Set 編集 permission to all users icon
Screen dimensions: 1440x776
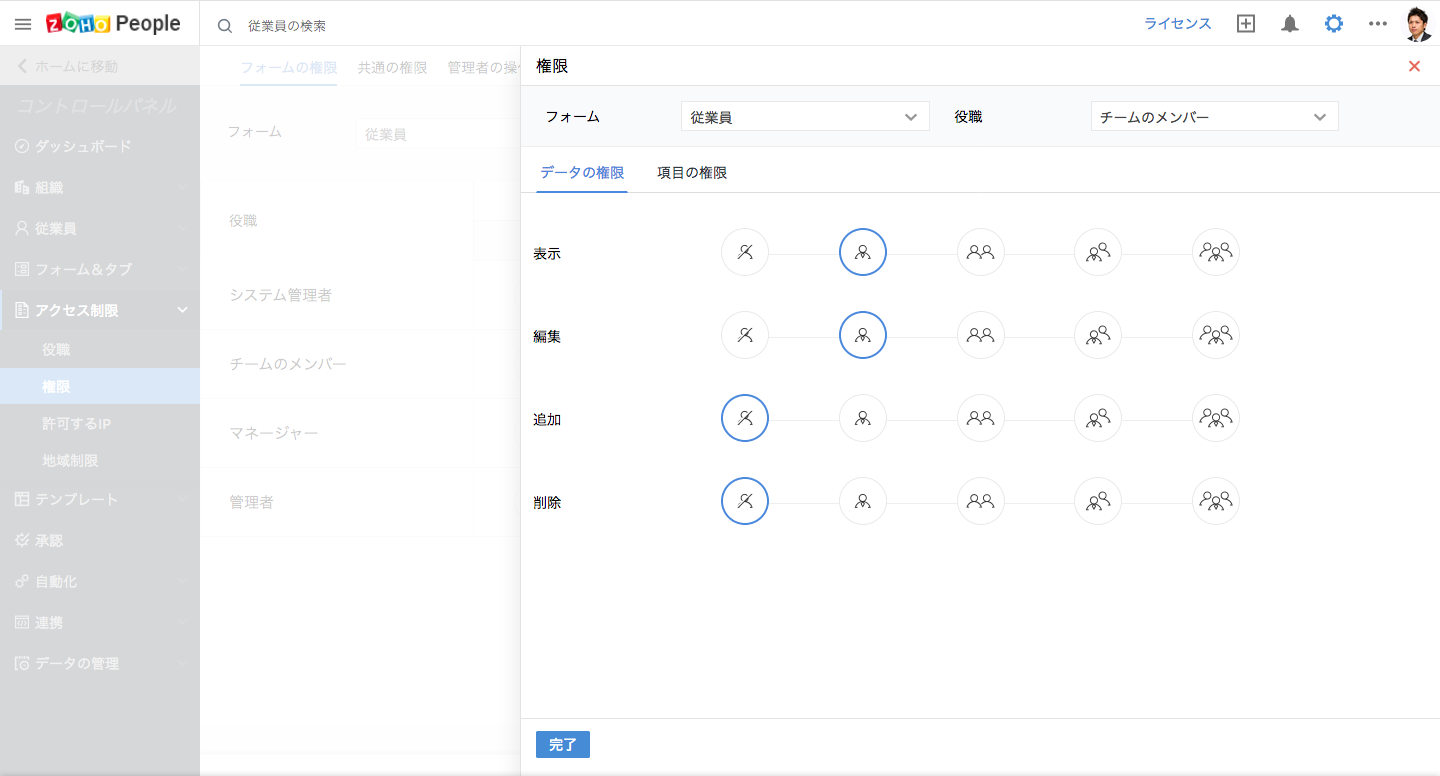(1216, 335)
